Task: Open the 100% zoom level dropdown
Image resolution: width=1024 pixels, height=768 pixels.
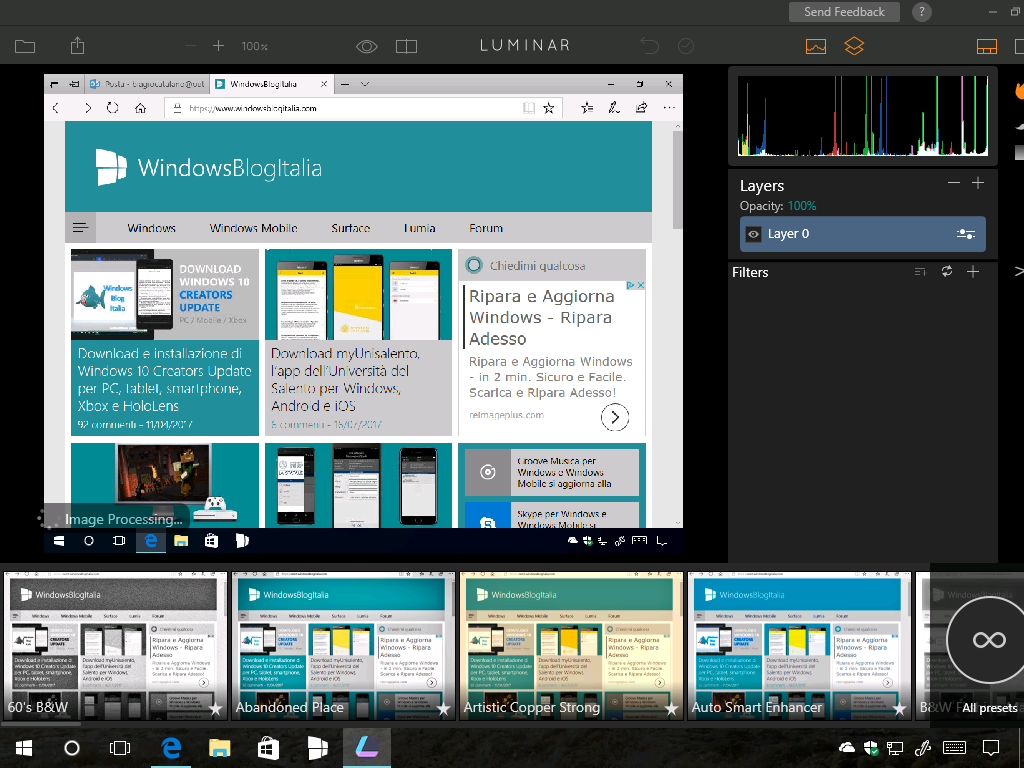Action: pos(255,46)
